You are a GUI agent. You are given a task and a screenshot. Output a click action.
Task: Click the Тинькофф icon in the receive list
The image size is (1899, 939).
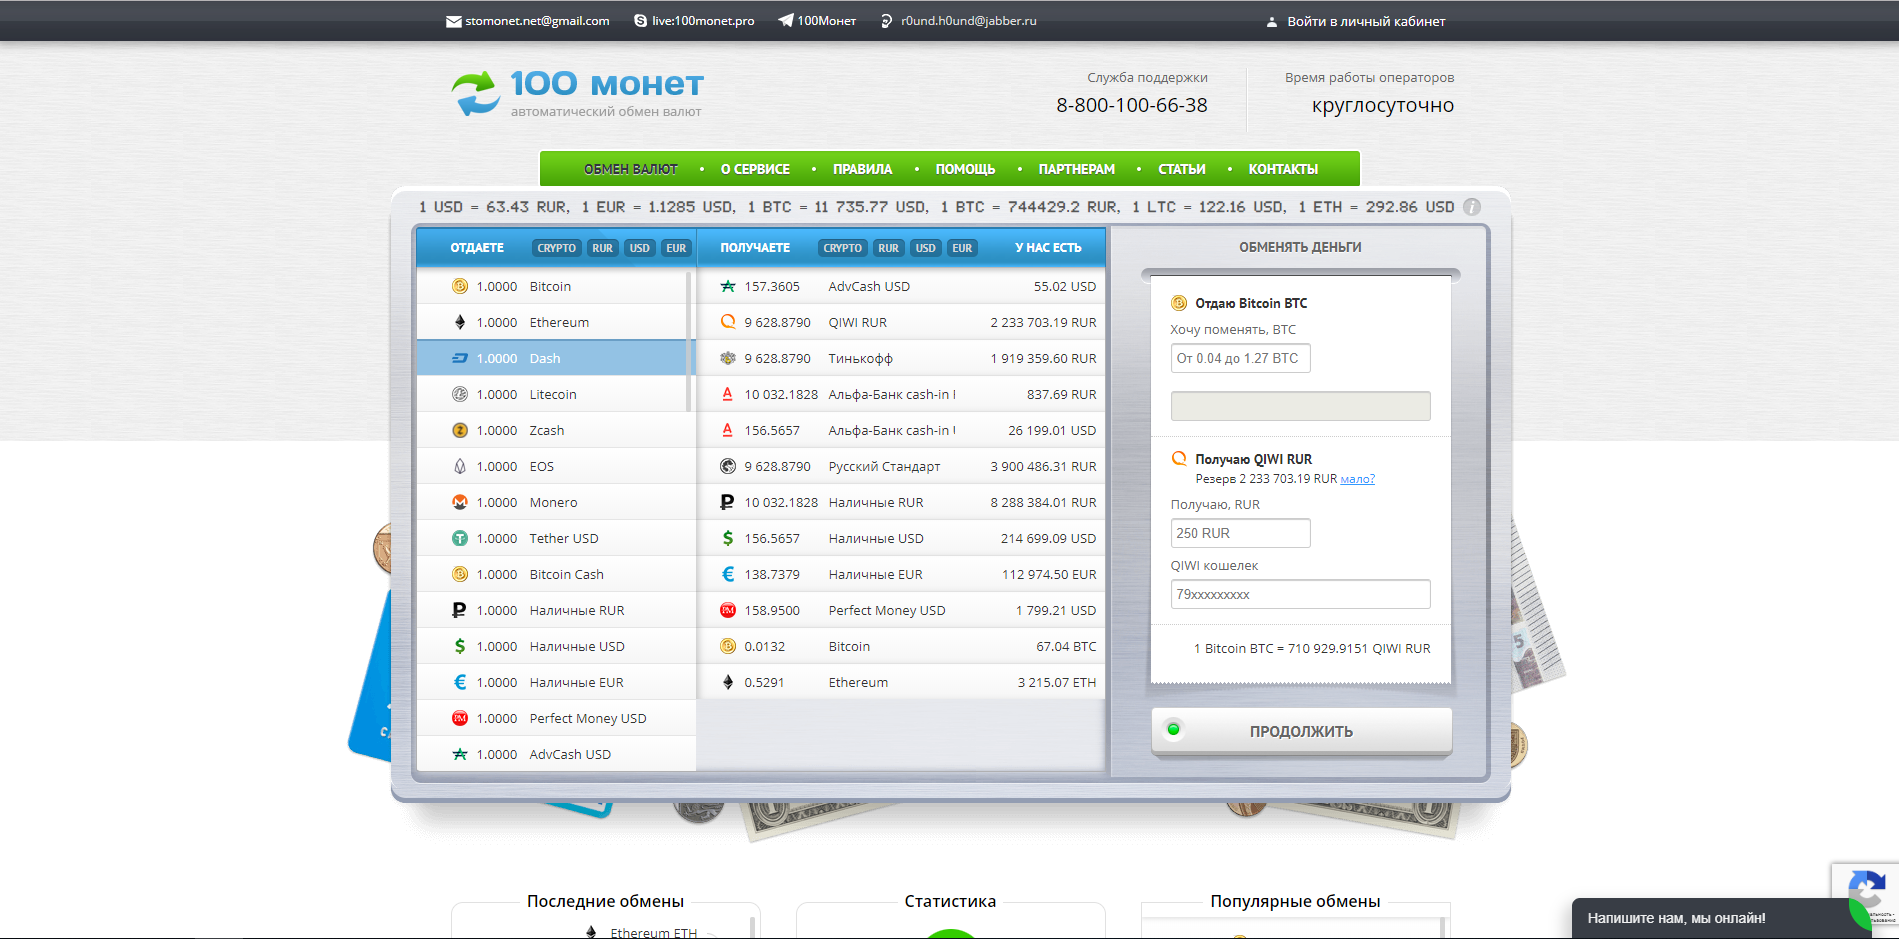(x=728, y=358)
